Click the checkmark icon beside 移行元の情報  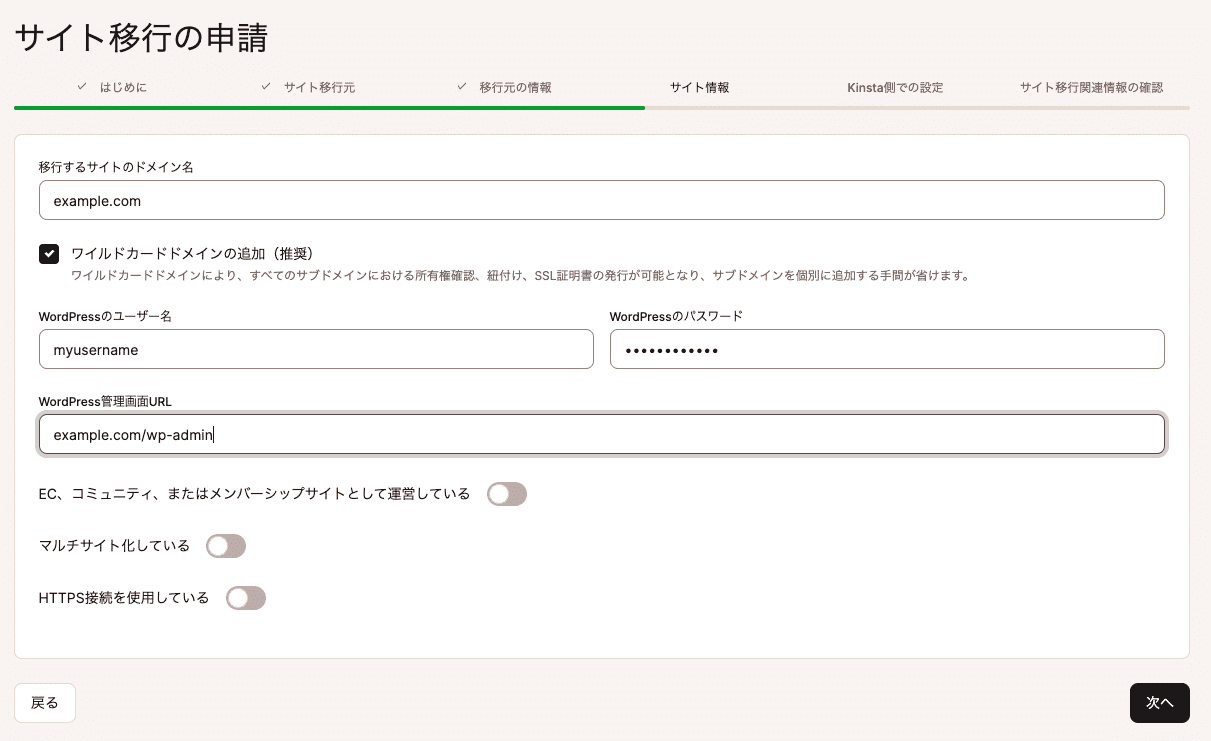462,87
